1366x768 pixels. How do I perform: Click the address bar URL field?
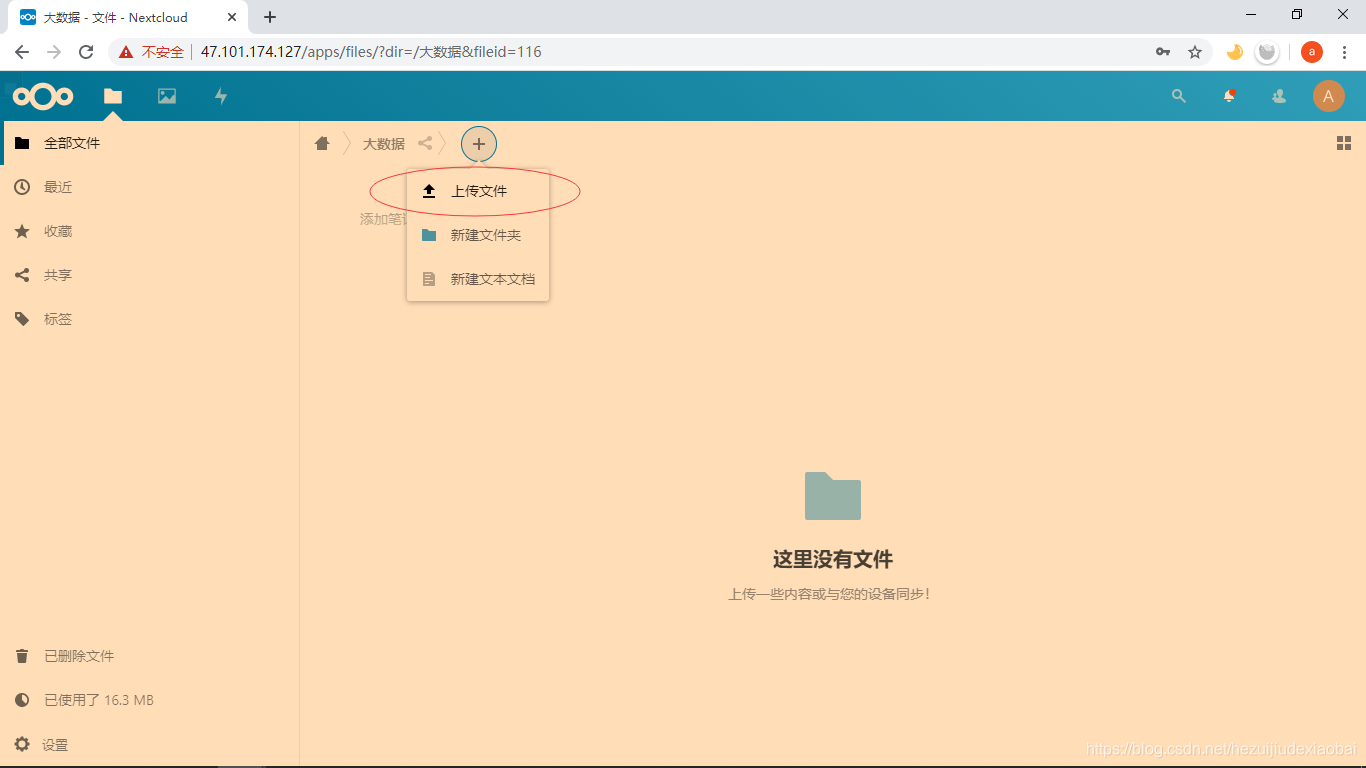[x=660, y=52]
